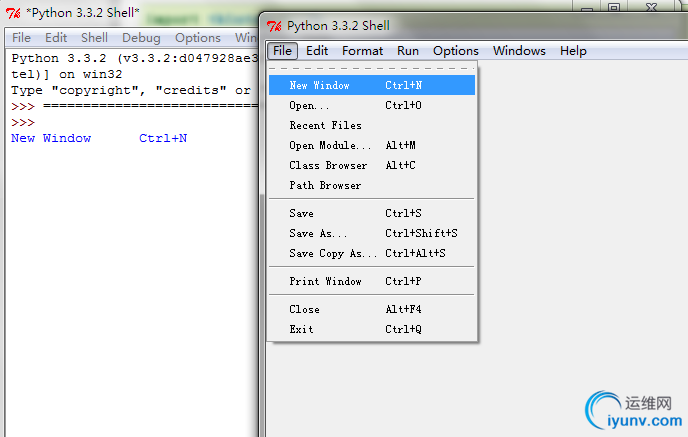The width and height of the screenshot is (688, 437).
Task: Click the 'Type "copyright"' line in the back shell
Action: coord(131,90)
